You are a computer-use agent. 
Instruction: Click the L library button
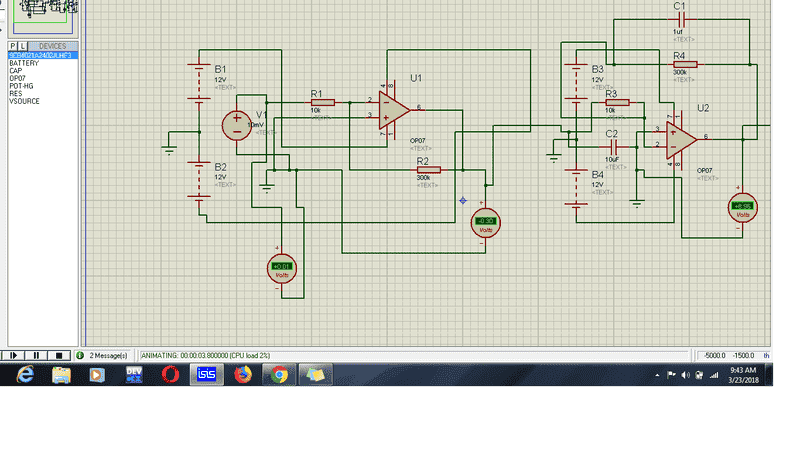(21, 46)
